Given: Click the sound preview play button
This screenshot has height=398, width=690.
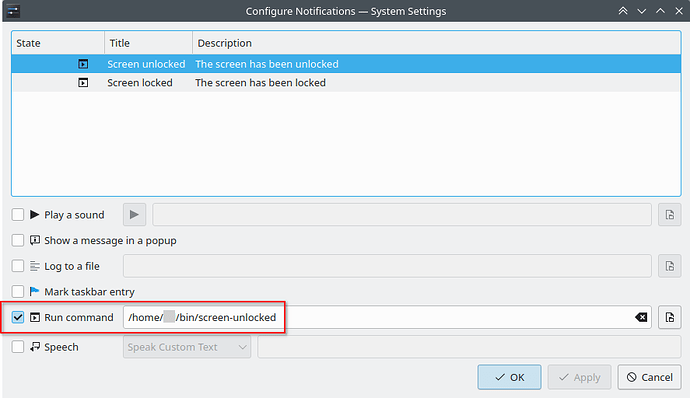Looking at the screenshot, I should point(134,215).
